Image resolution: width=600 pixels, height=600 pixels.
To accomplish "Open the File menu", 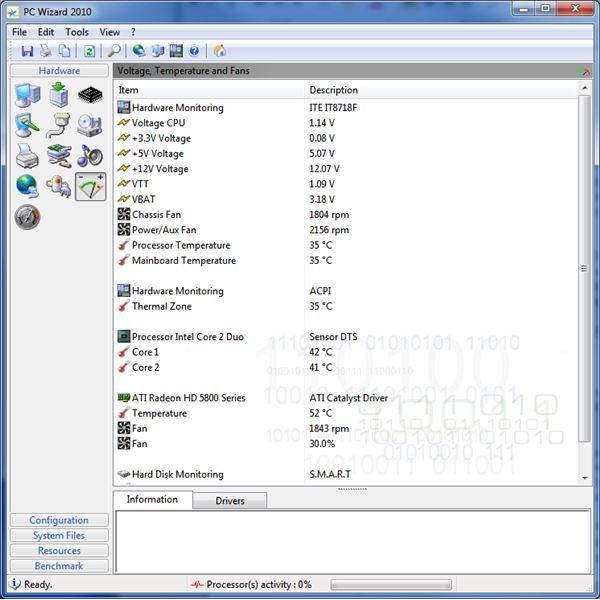I will [20, 32].
